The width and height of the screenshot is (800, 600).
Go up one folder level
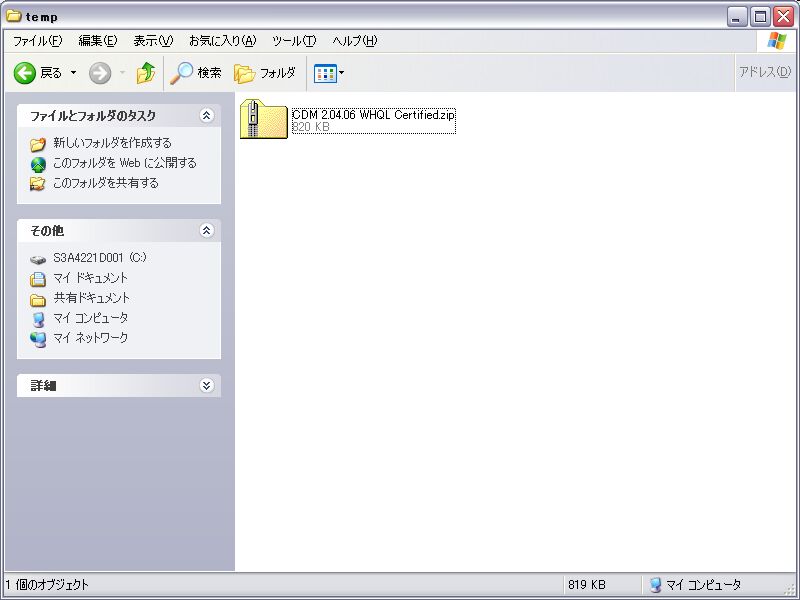[146, 73]
